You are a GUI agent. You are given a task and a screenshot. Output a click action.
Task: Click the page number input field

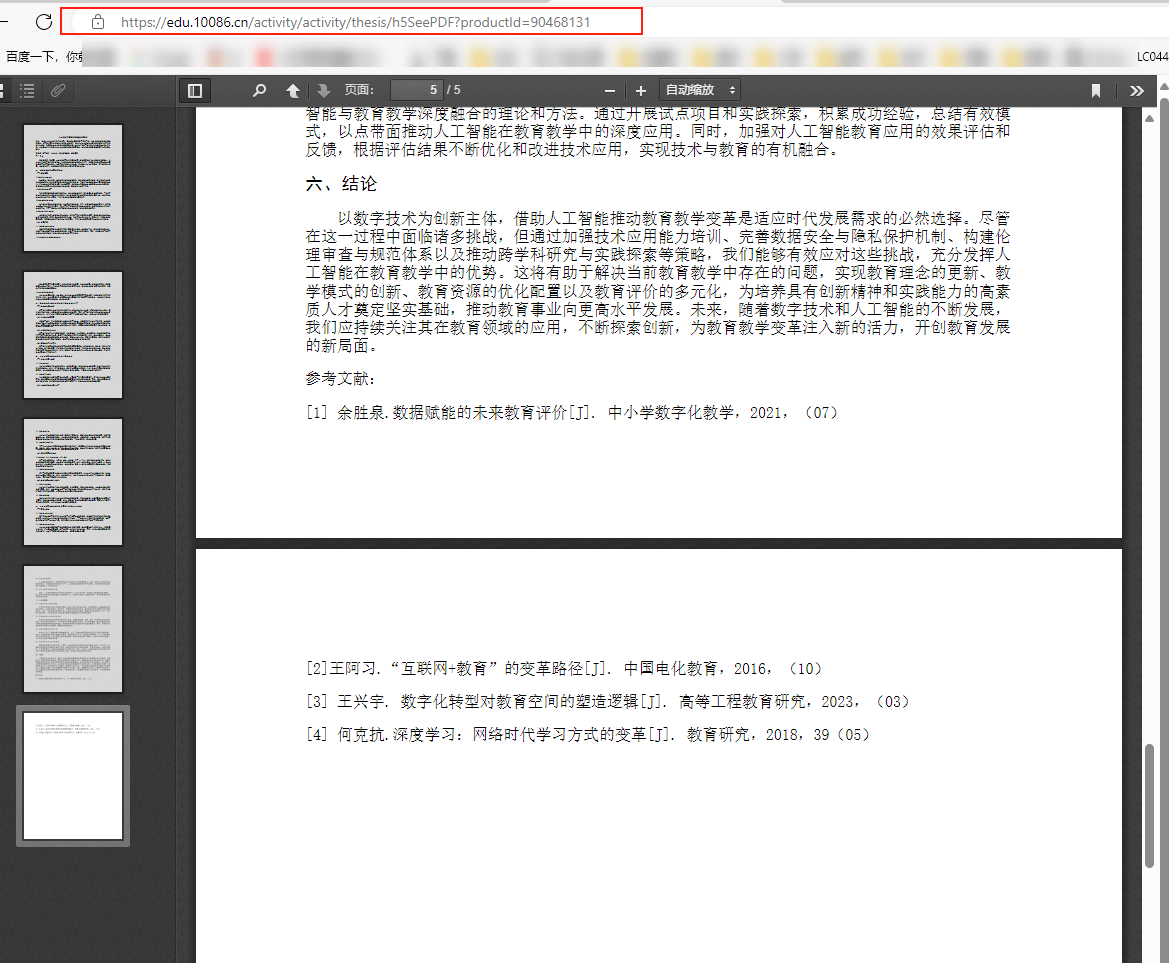(x=416, y=91)
